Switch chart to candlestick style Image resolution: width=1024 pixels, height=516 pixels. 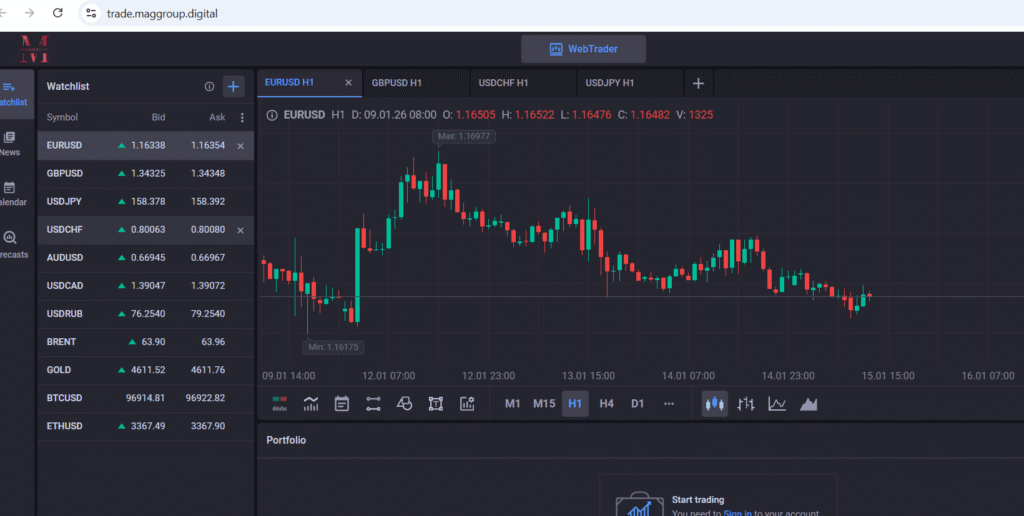tap(714, 404)
